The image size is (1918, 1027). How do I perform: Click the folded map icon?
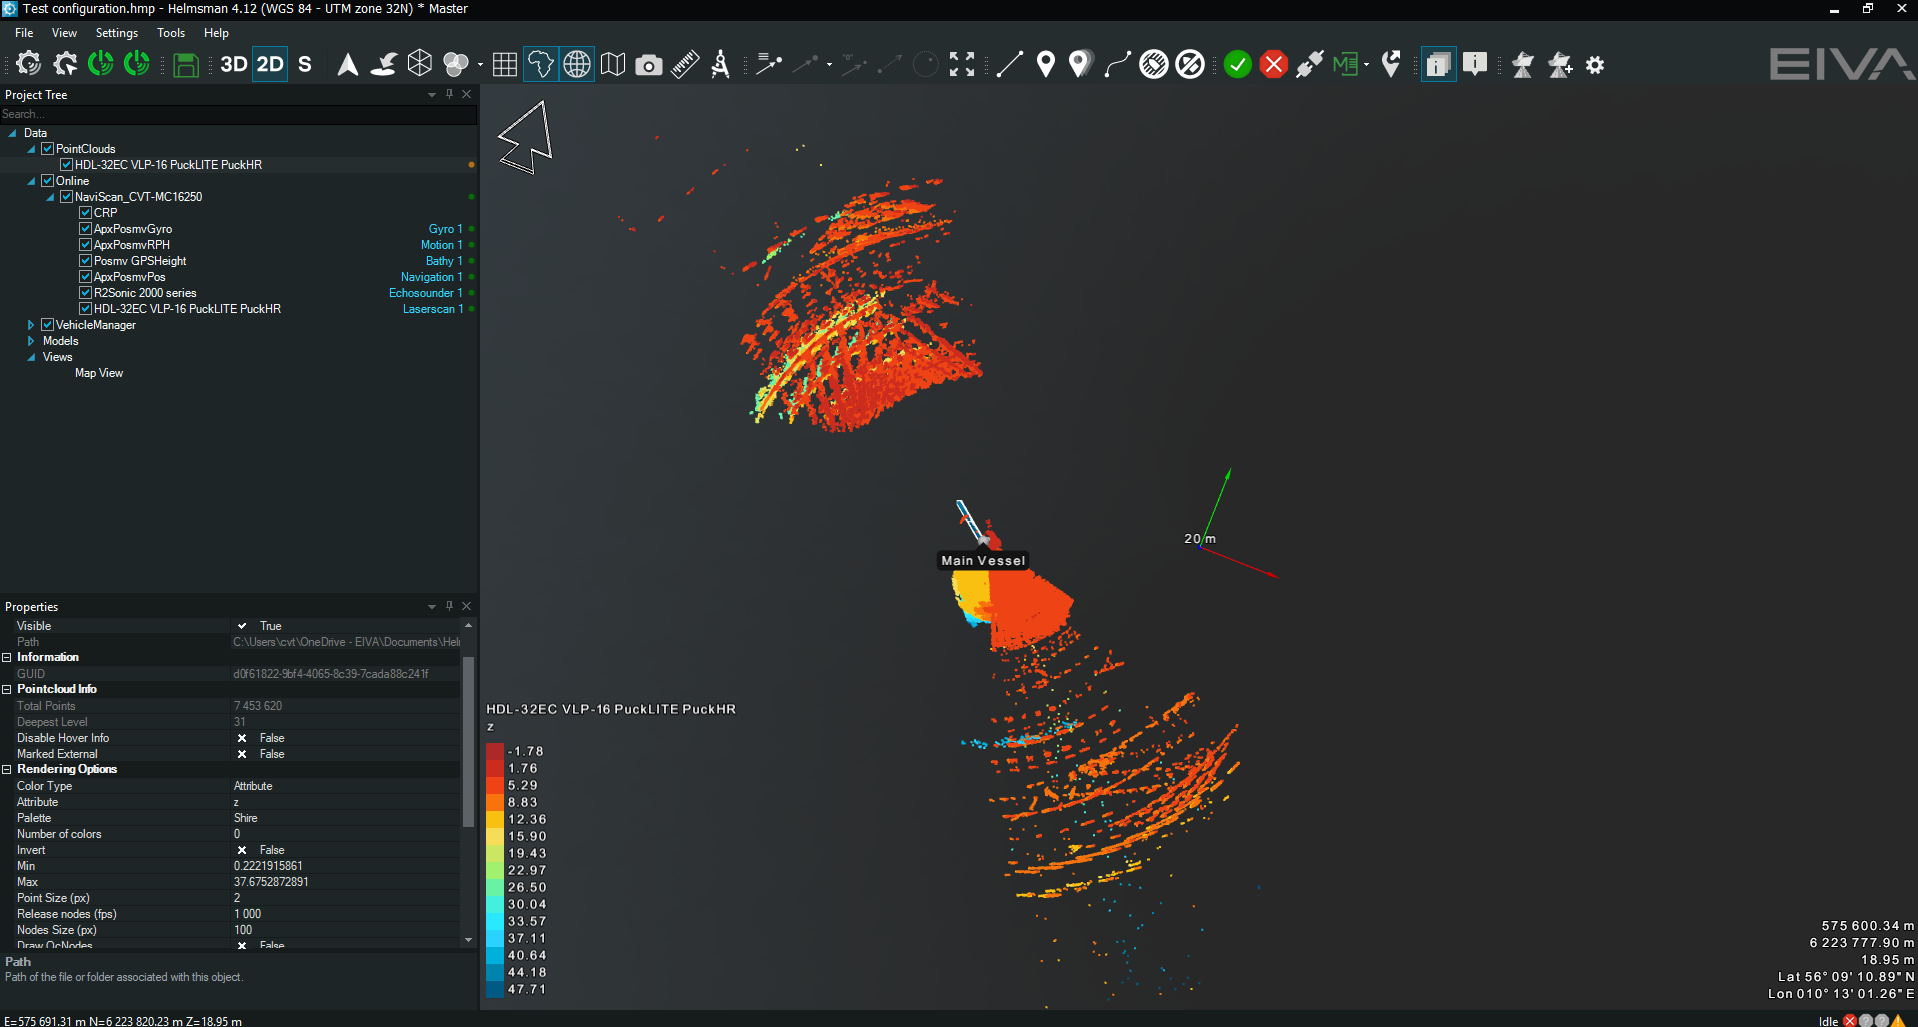point(613,65)
